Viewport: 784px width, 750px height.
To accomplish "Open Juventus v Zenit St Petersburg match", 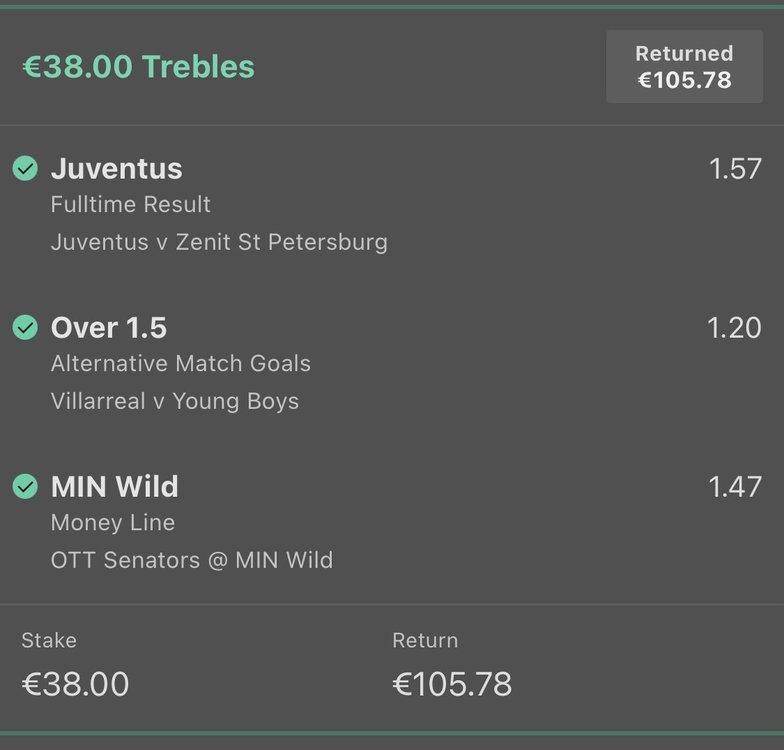I will click(x=219, y=242).
